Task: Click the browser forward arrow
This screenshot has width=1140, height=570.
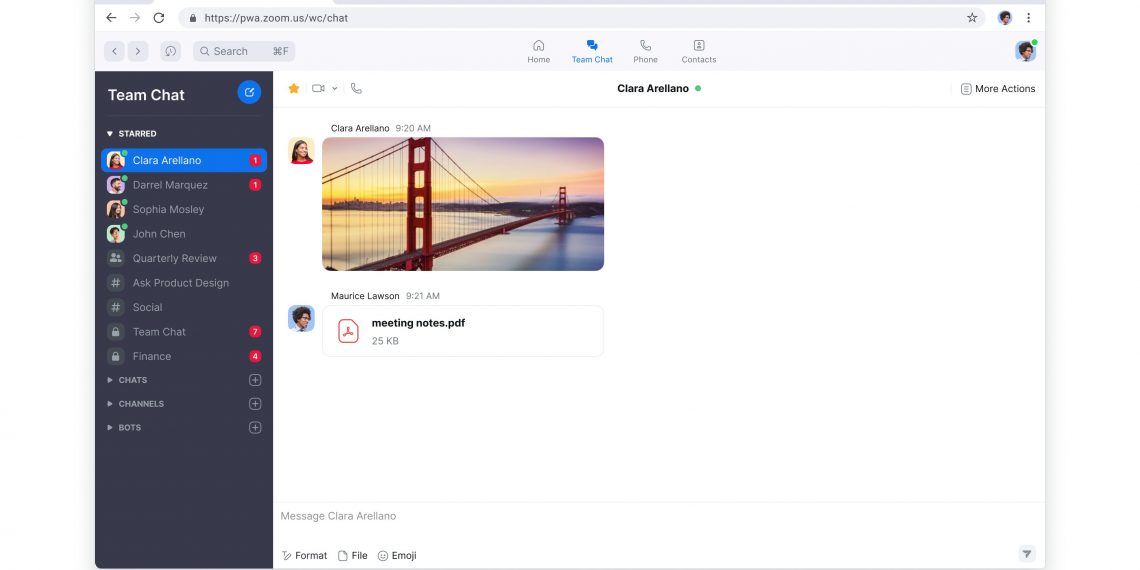Action: [135, 18]
